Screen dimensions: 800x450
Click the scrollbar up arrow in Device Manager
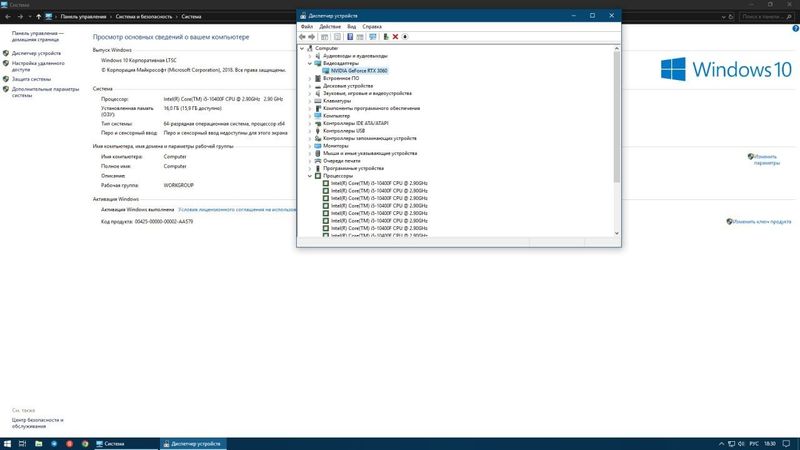(x=616, y=48)
